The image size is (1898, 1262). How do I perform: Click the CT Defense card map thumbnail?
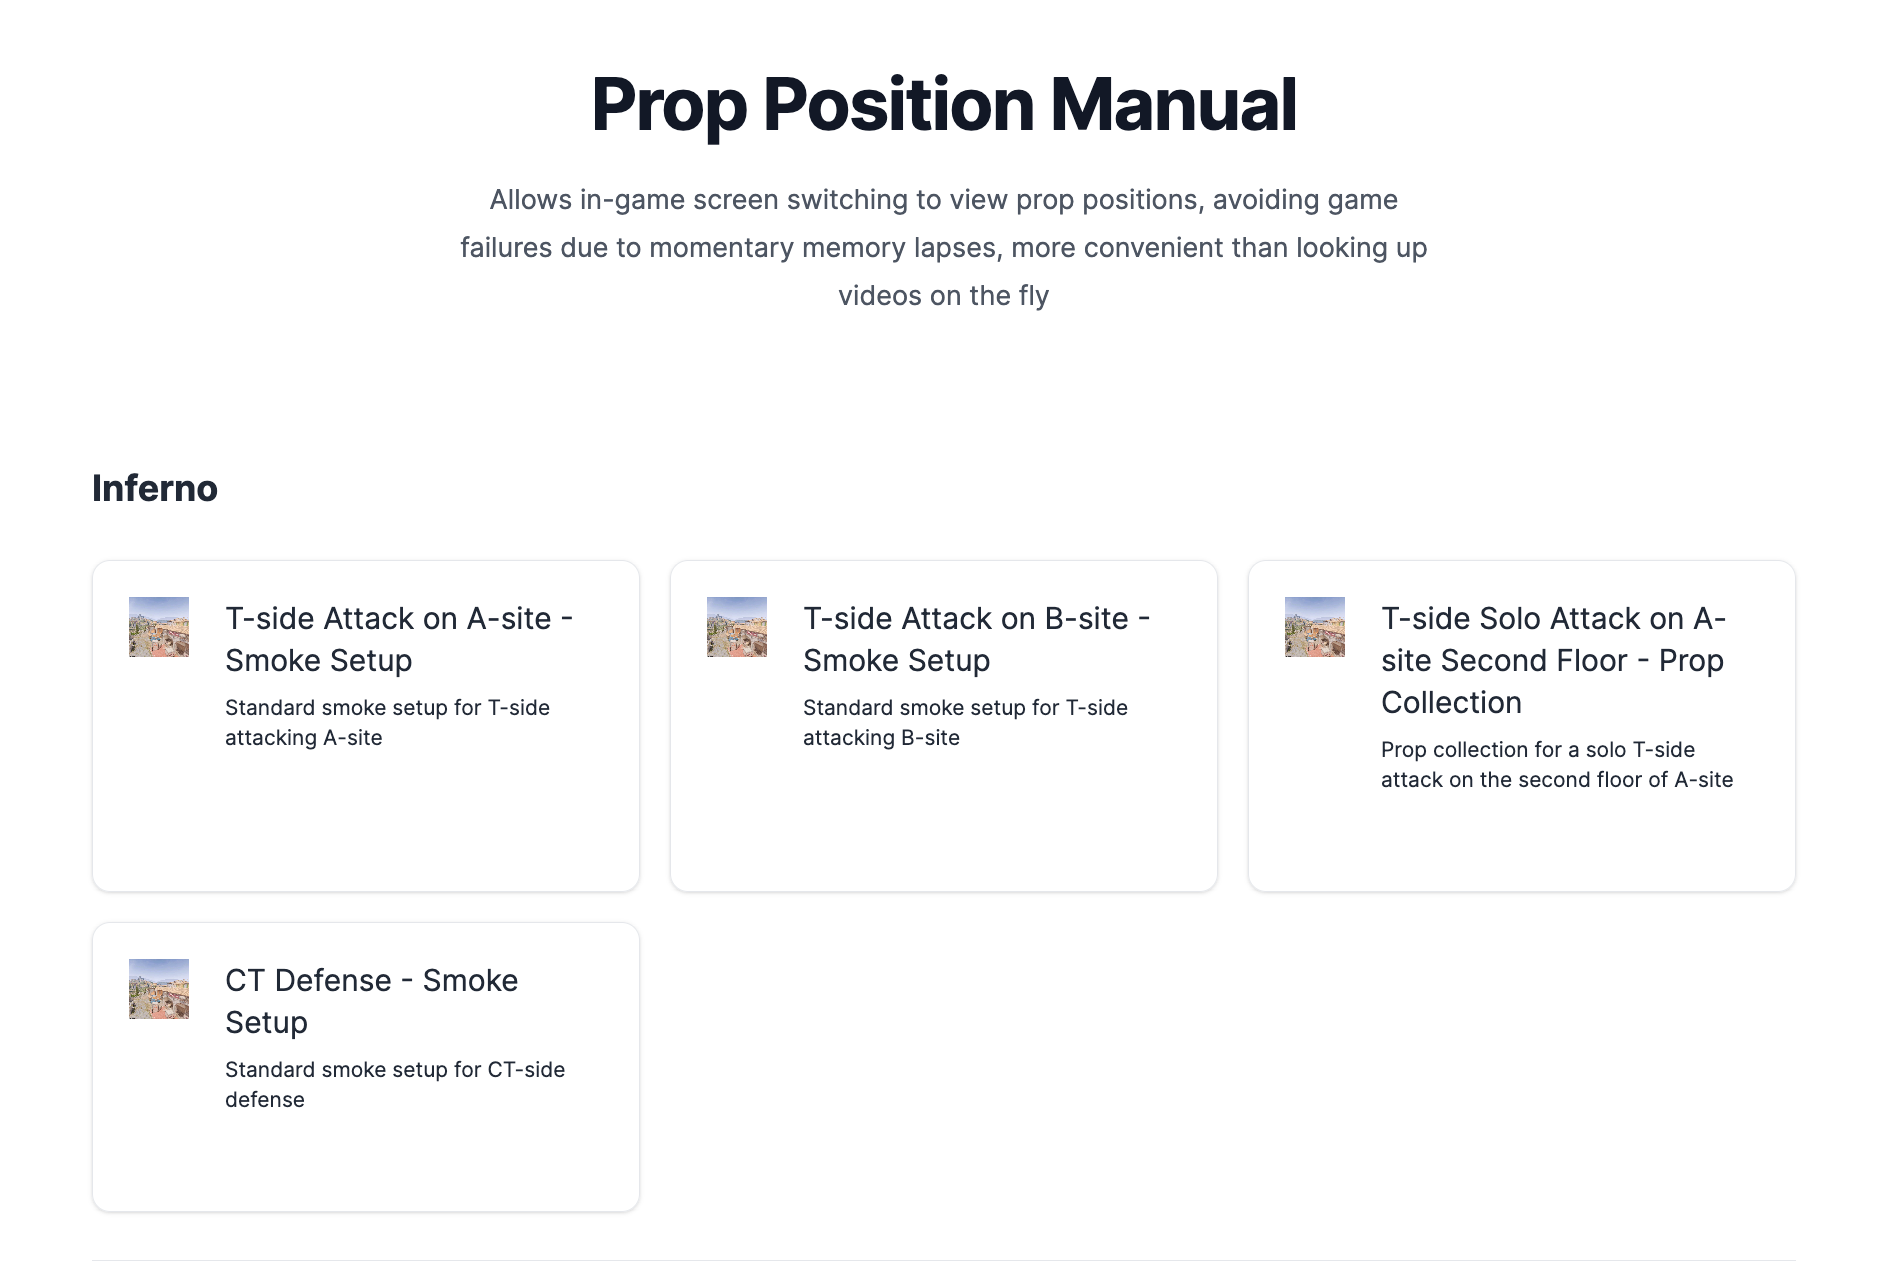point(159,989)
